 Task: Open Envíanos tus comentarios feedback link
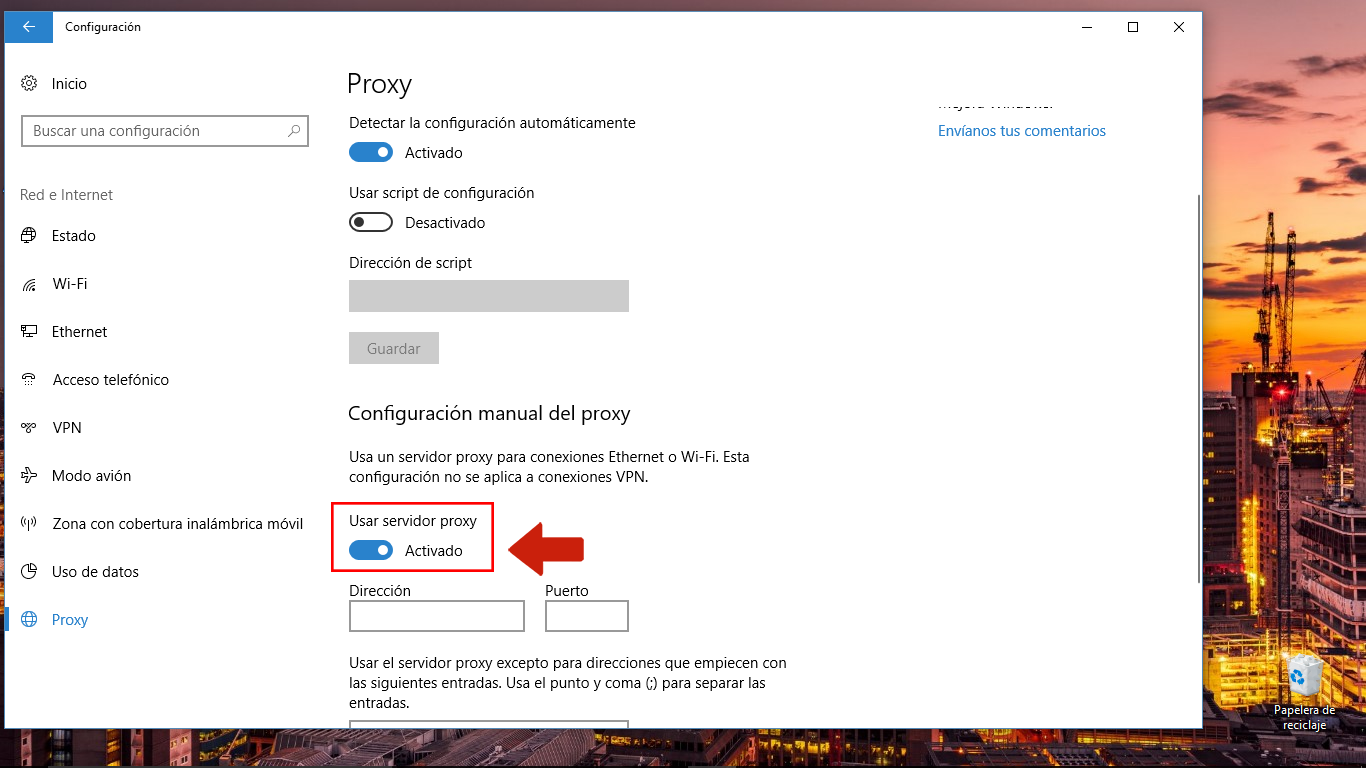click(x=1021, y=130)
